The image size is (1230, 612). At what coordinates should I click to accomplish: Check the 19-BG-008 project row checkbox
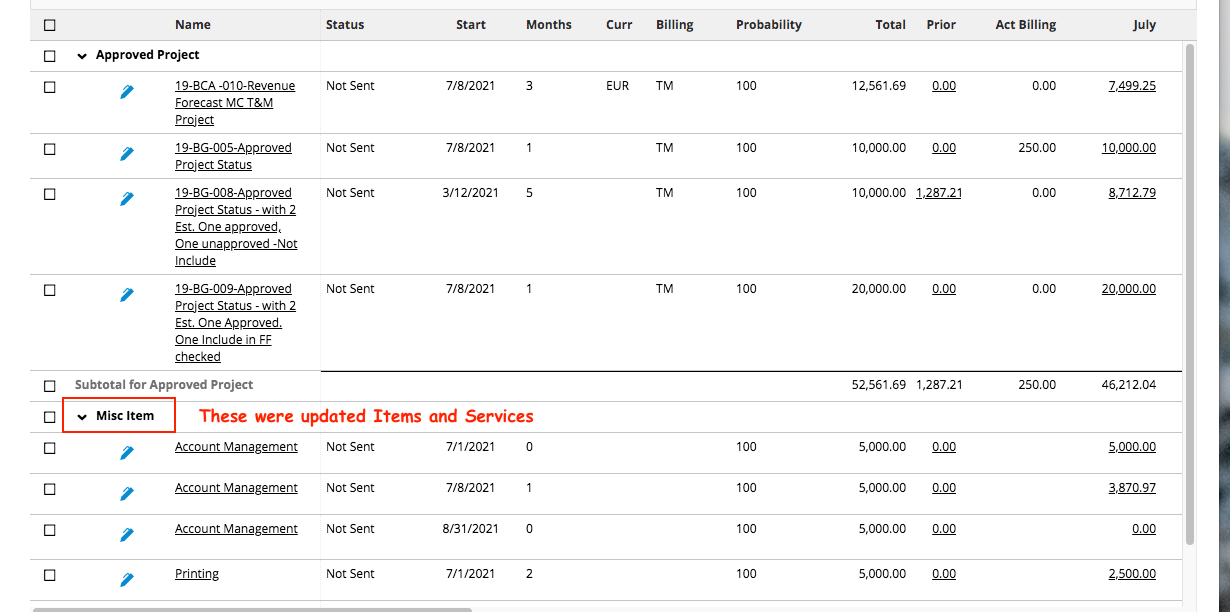pyautogui.click(x=50, y=195)
